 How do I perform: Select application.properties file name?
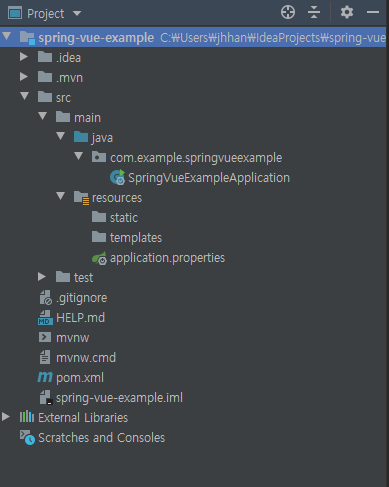tap(167, 258)
